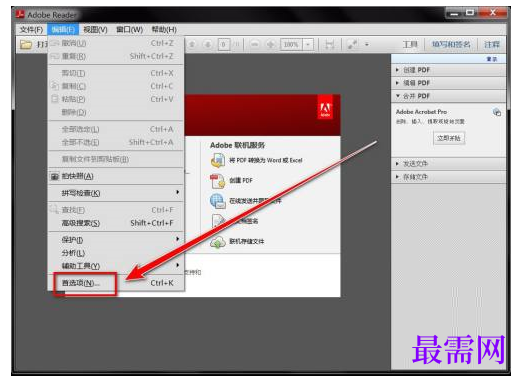Click the 100% zoom value field
This screenshot has width=524, height=381.
coord(291,44)
